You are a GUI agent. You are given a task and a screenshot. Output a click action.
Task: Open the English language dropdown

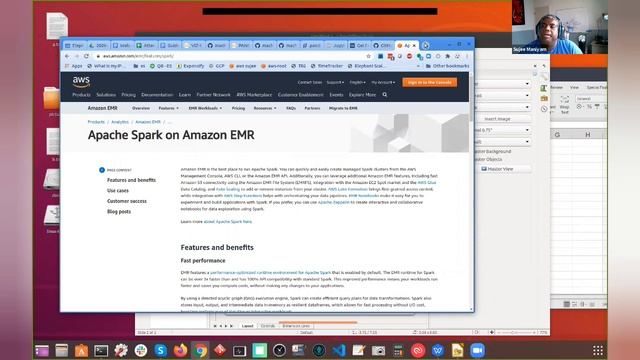[x=358, y=82]
